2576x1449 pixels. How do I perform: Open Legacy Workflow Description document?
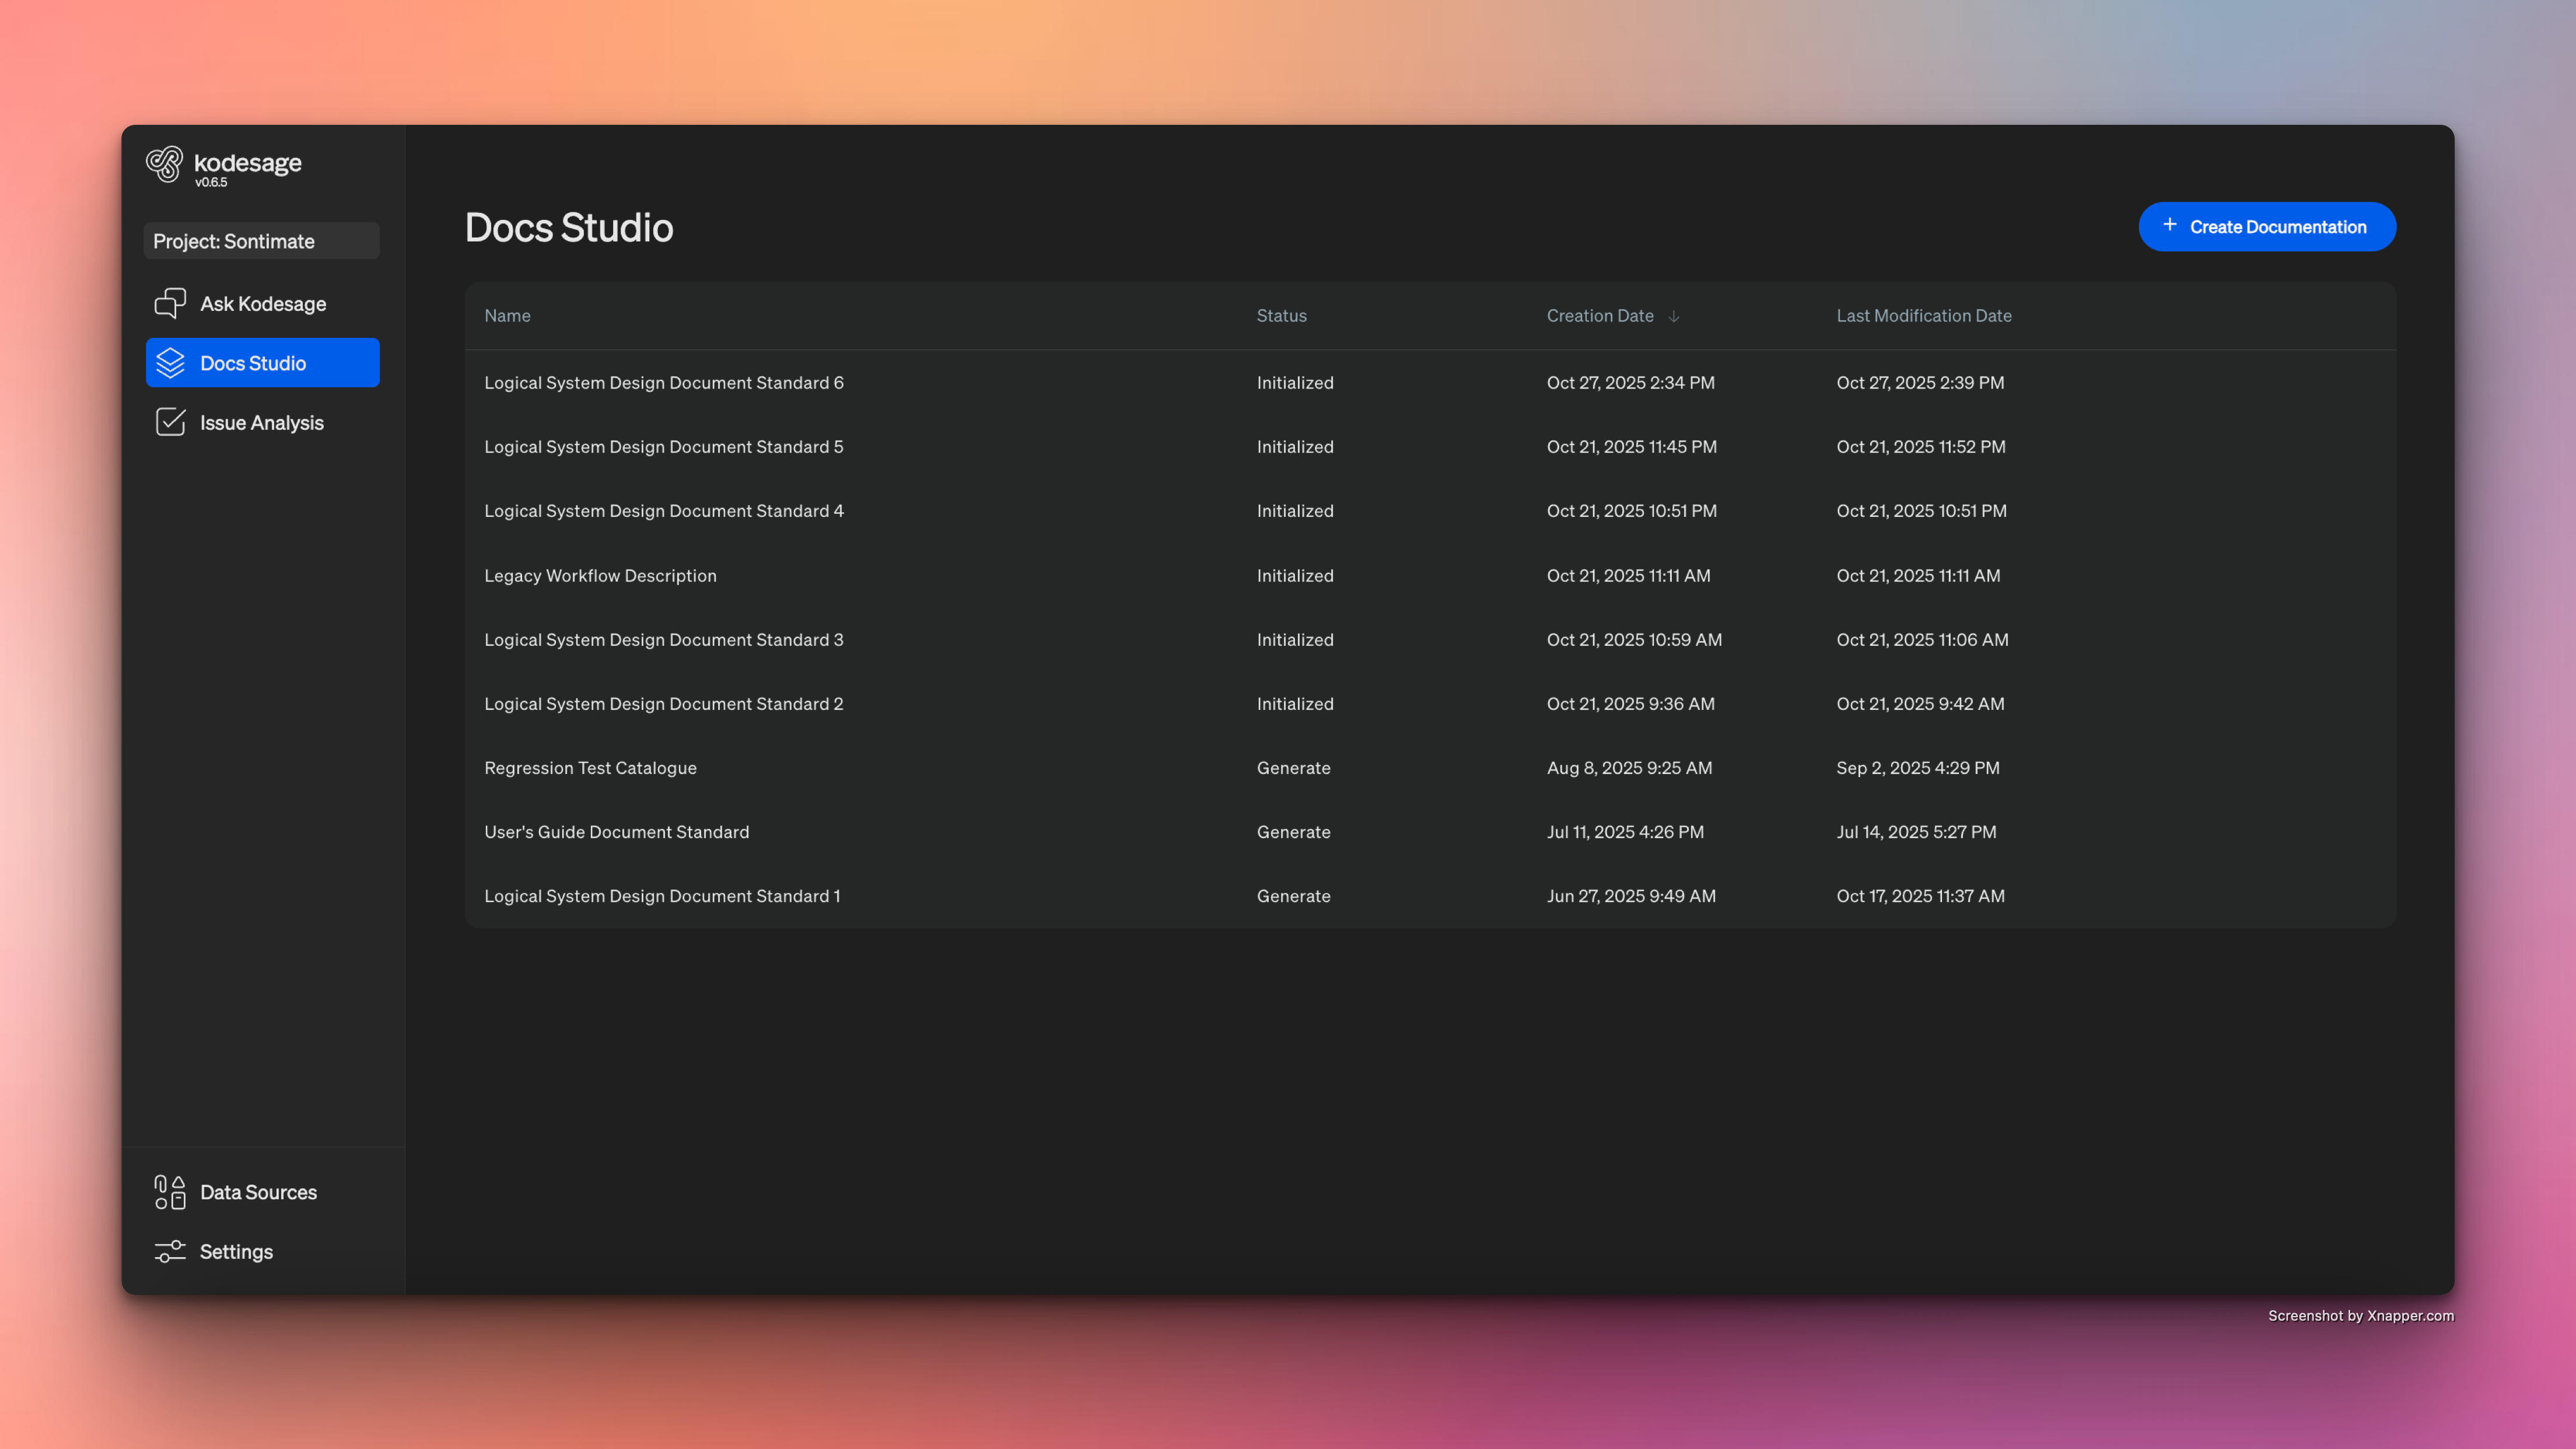tap(601, 576)
